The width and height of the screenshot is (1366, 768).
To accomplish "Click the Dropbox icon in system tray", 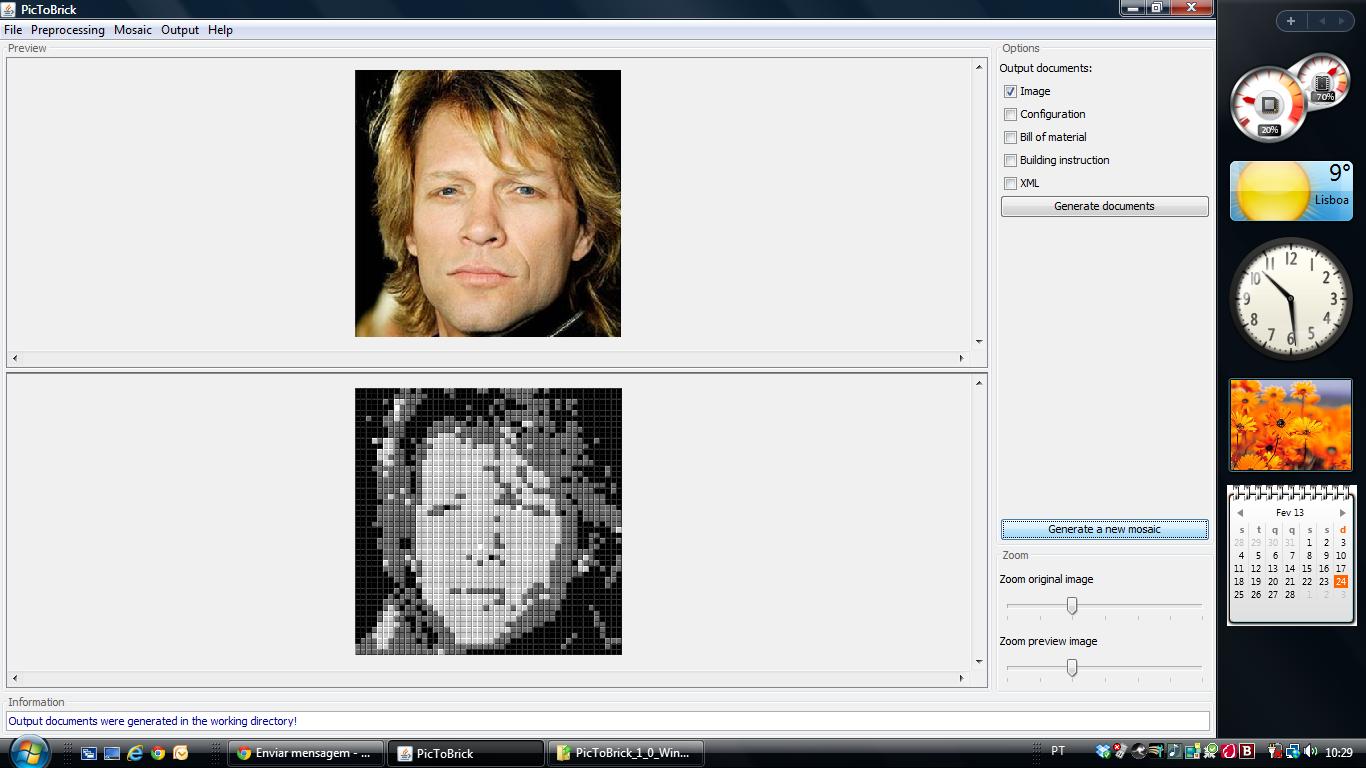I will tap(1103, 752).
